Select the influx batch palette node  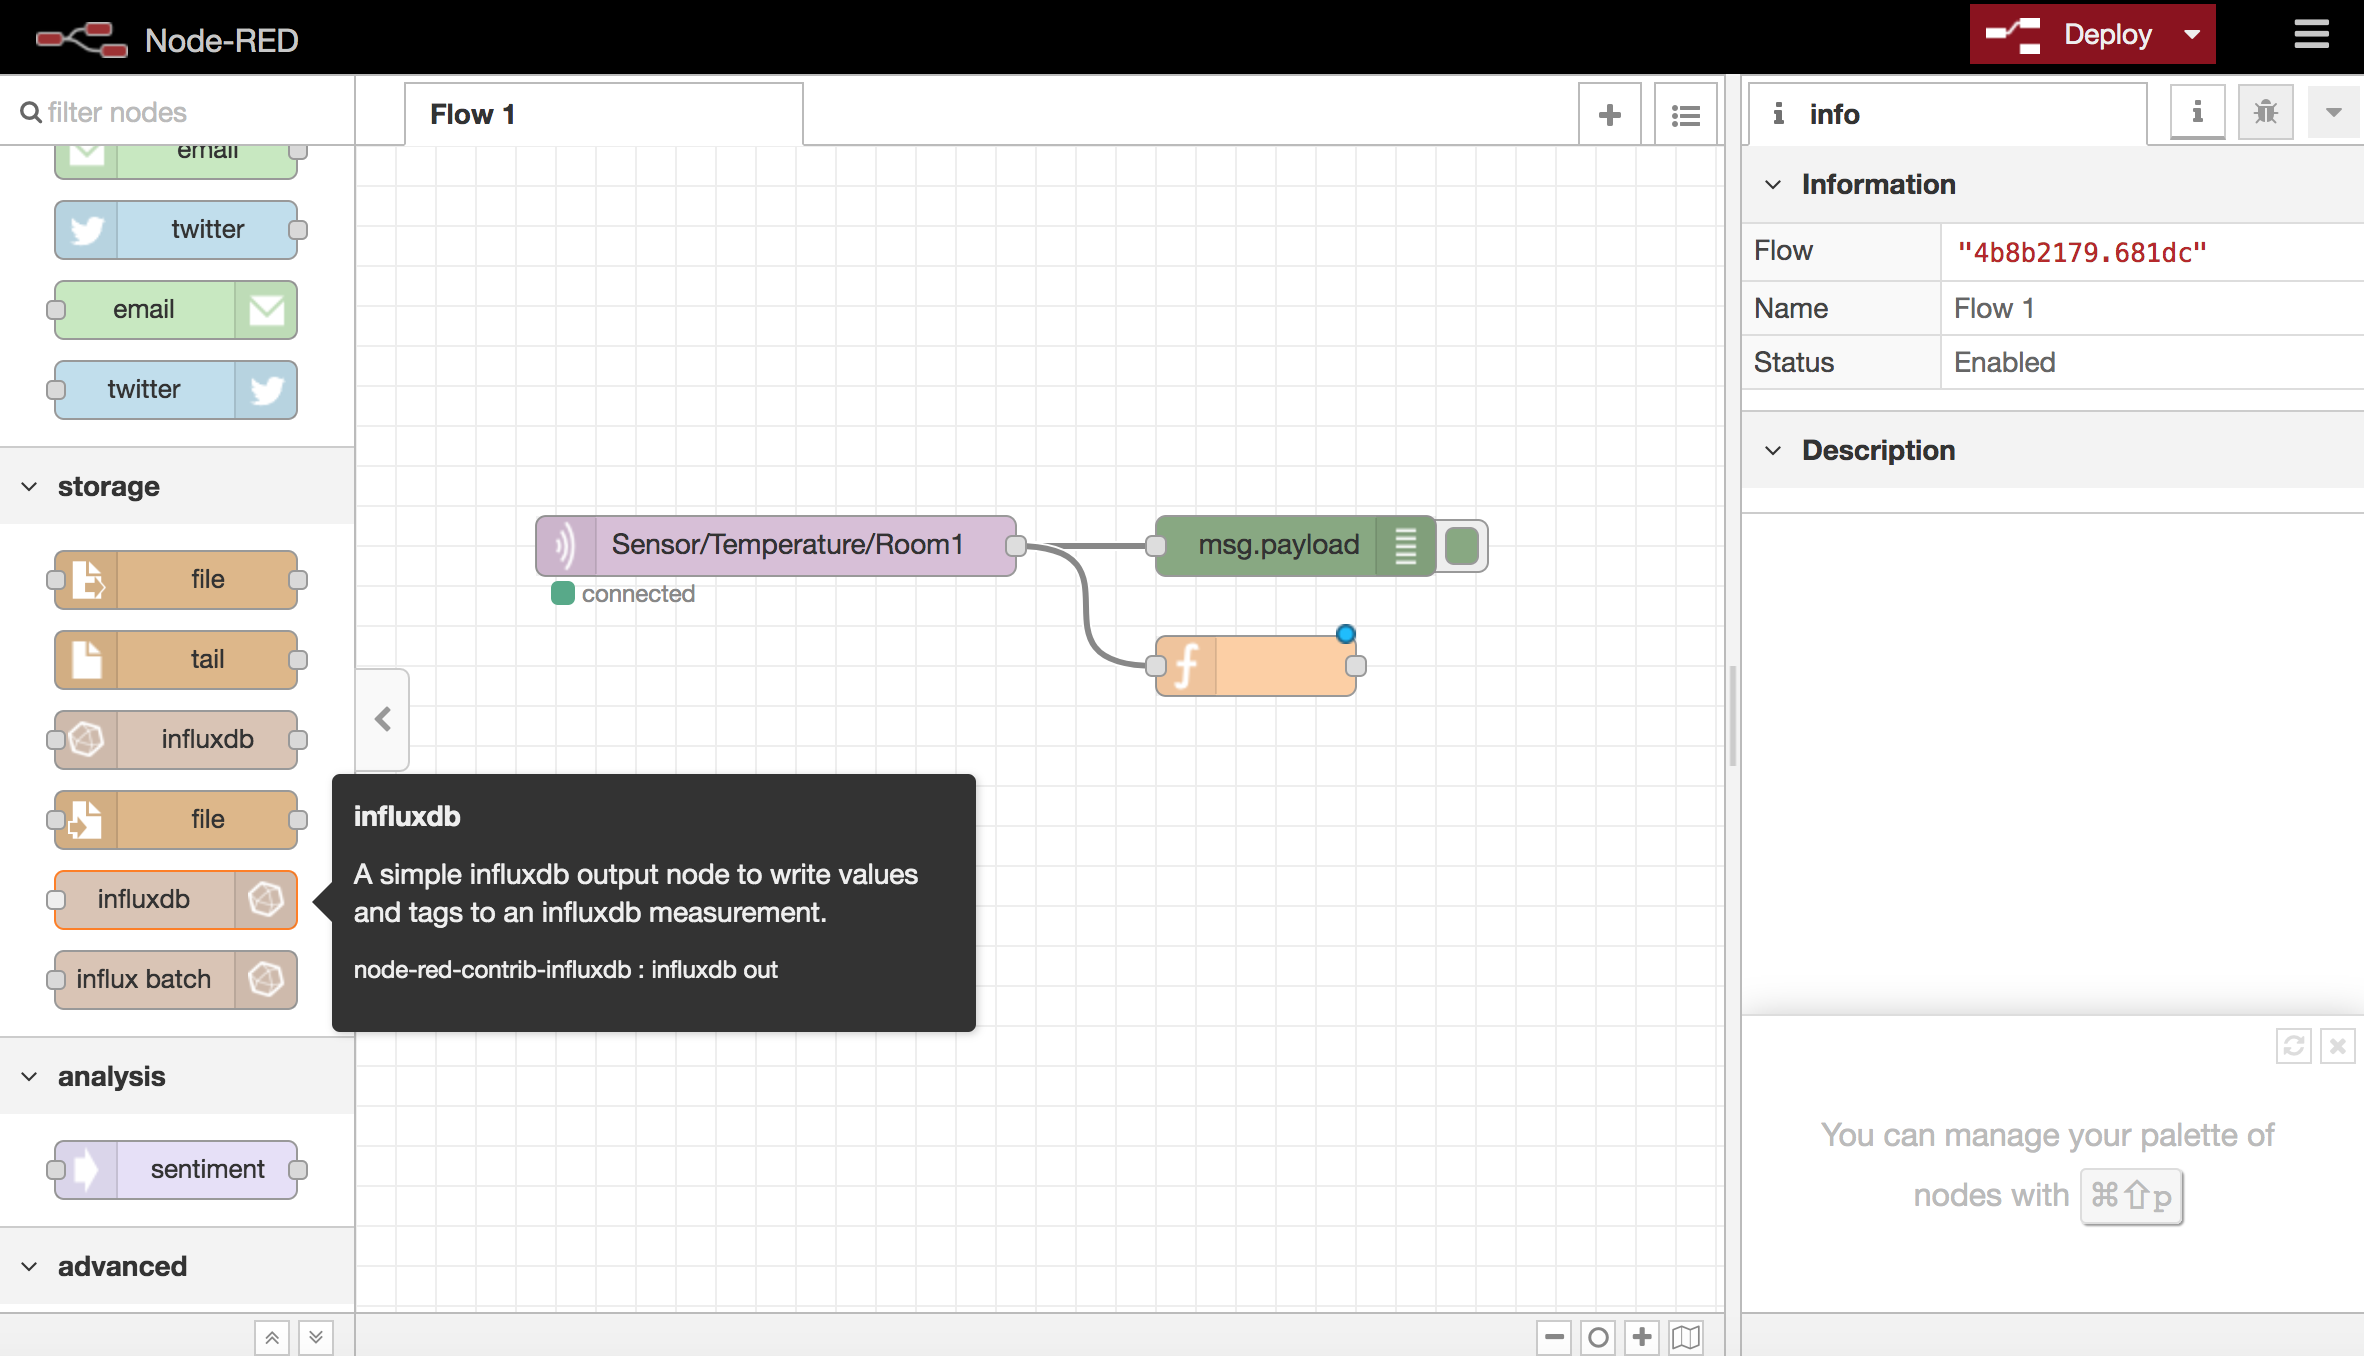[x=176, y=979]
